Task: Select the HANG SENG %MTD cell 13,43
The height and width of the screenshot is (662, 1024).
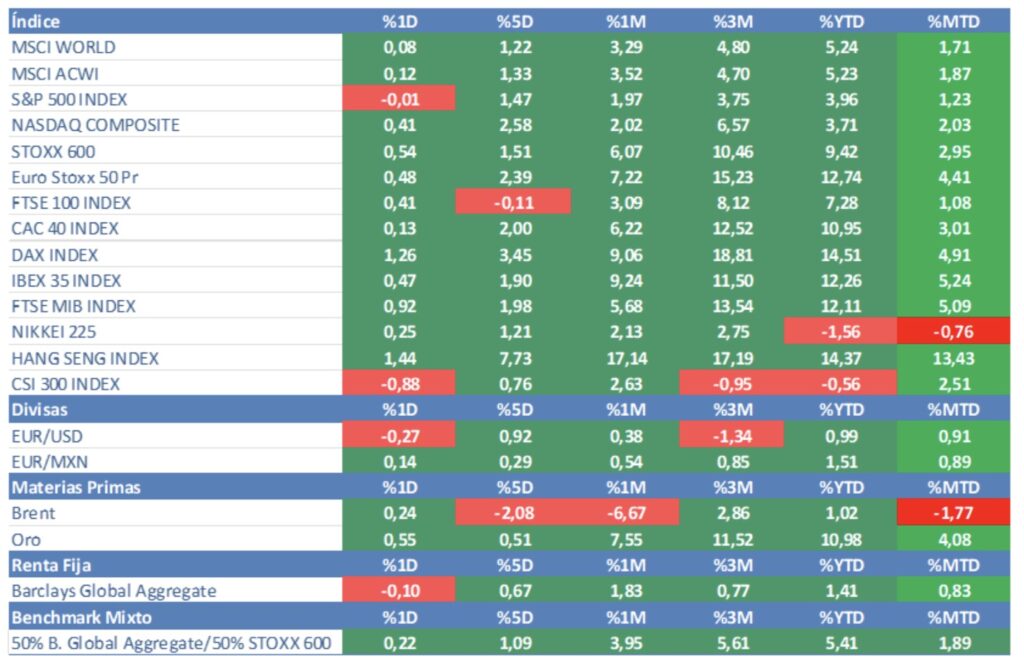Action: 951,358
